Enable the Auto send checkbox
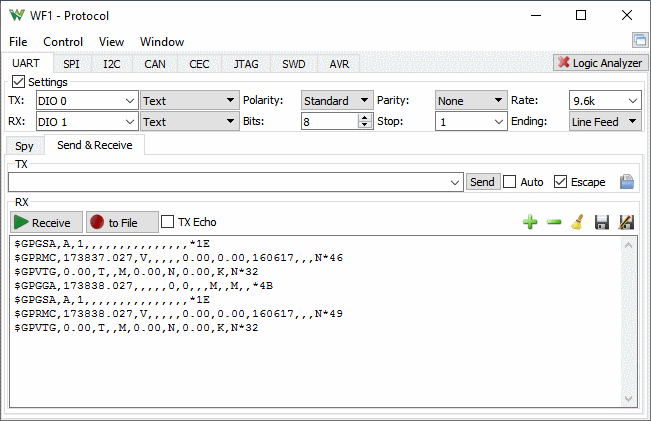This screenshot has width=651, height=421. pyautogui.click(x=510, y=182)
